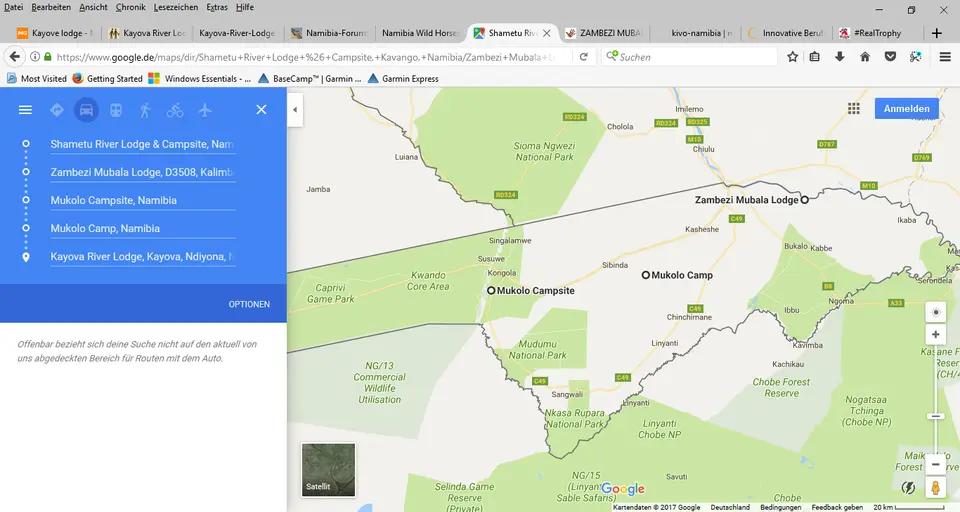The width and height of the screenshot is (960, 512).
Task: Open the BaseCamp Garmin bookmark
Action: 310,78
